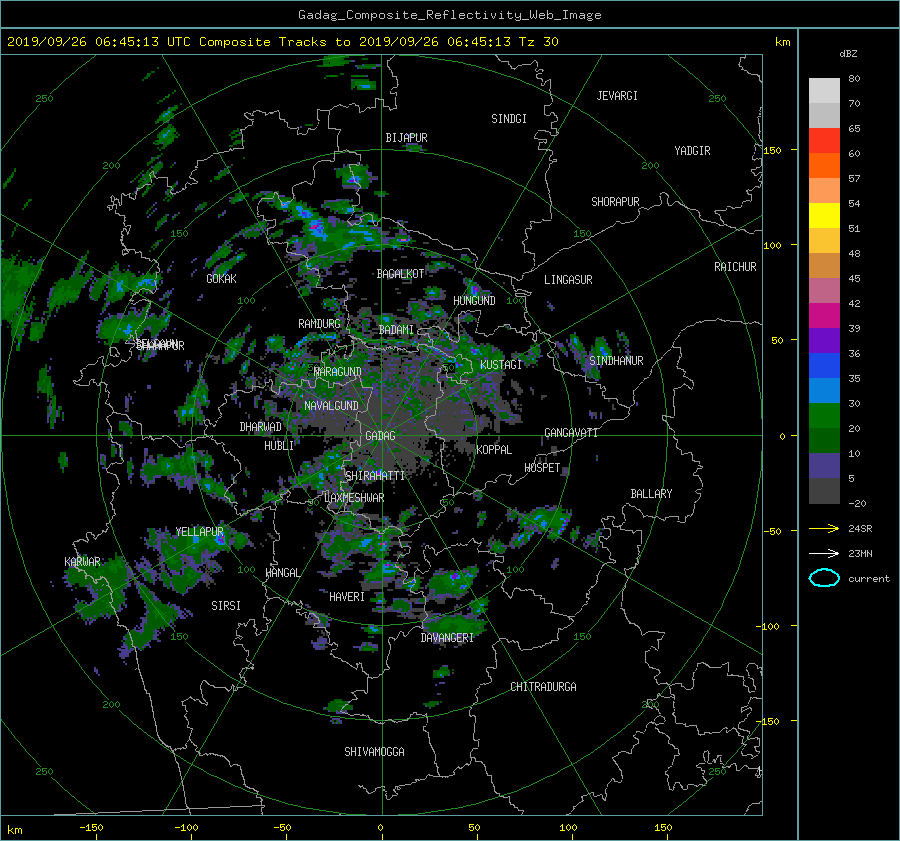Click the bright green 20 dBZ legend swatch
Image resolution: width=900 pixels, height=841 pixels.
point(824,416)
